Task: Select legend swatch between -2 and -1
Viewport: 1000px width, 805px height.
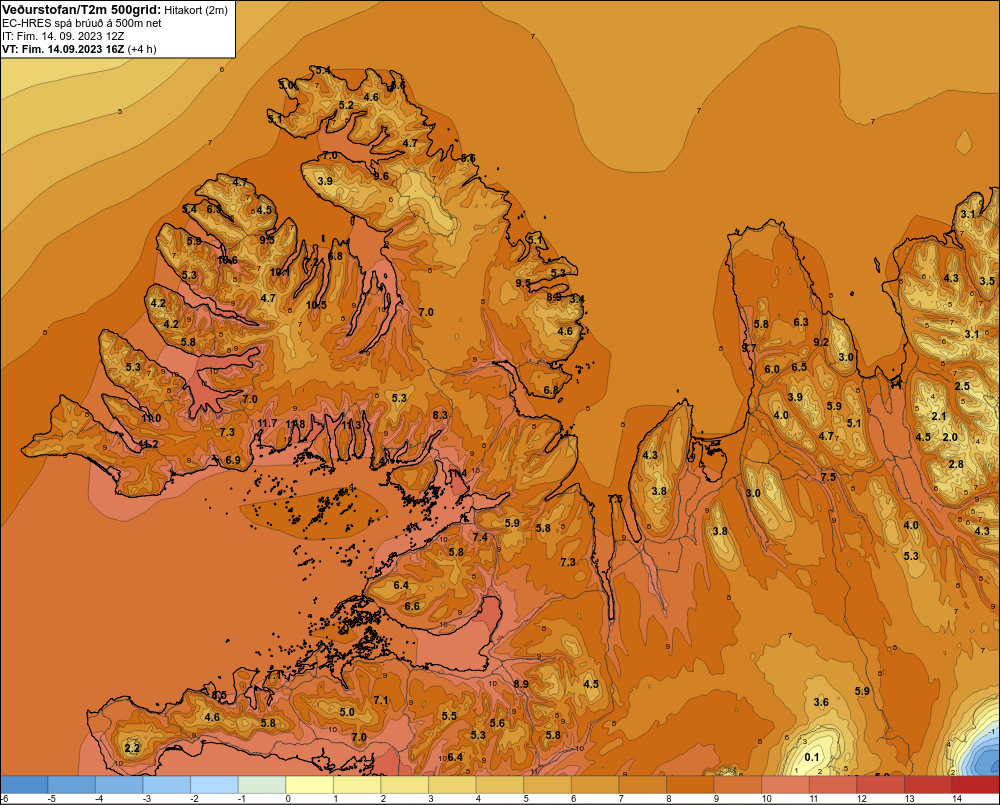Action: pyautogui.click(x=214, y=784)
